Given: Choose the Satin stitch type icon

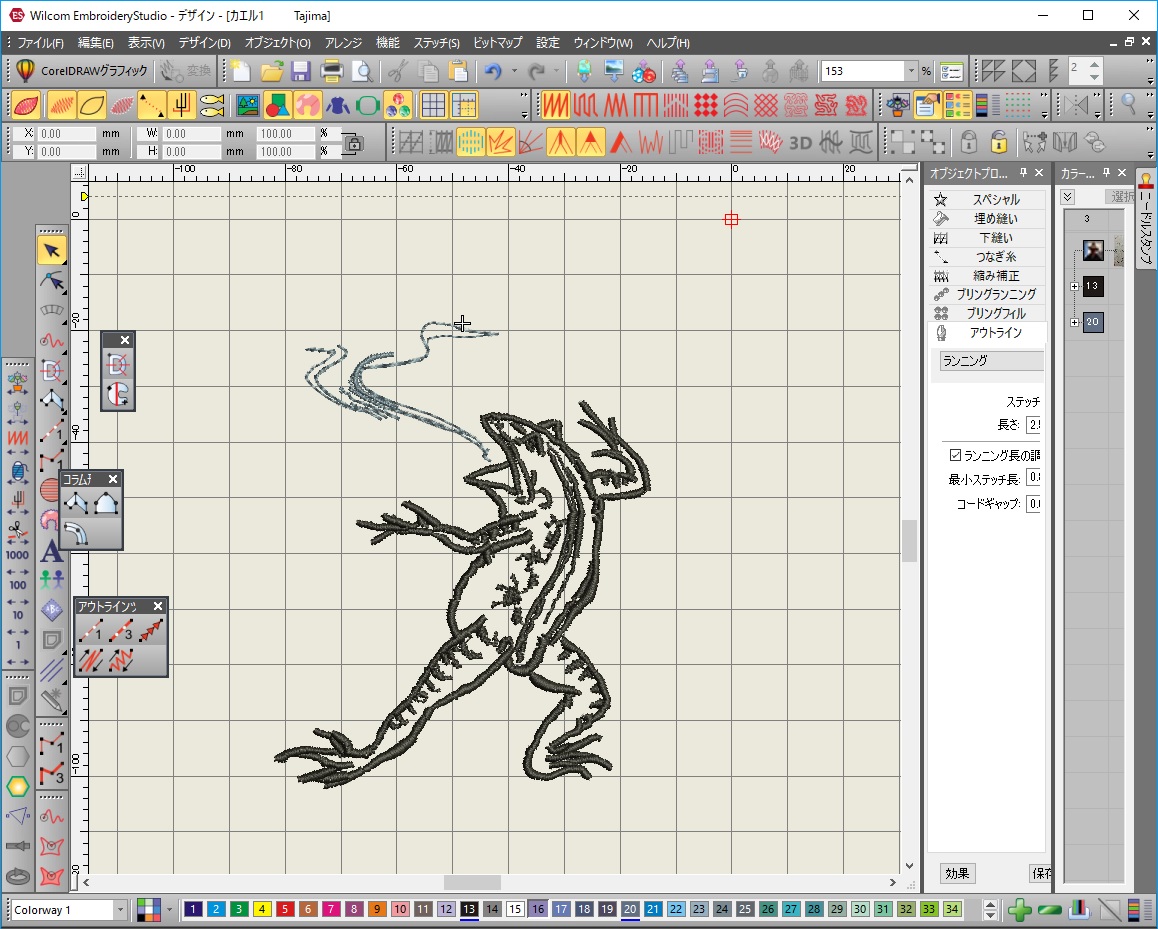Looking at the screenshot, I should click(x=555, y=106).
